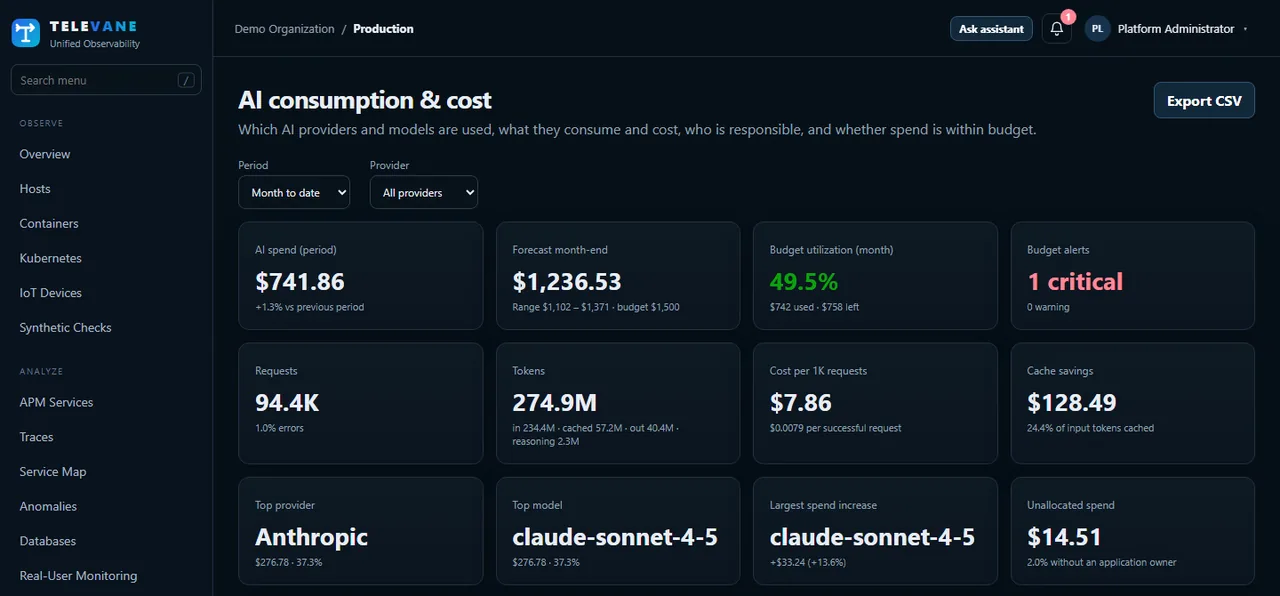
Task: Open the Period dropdown
Action: [294, 192]
